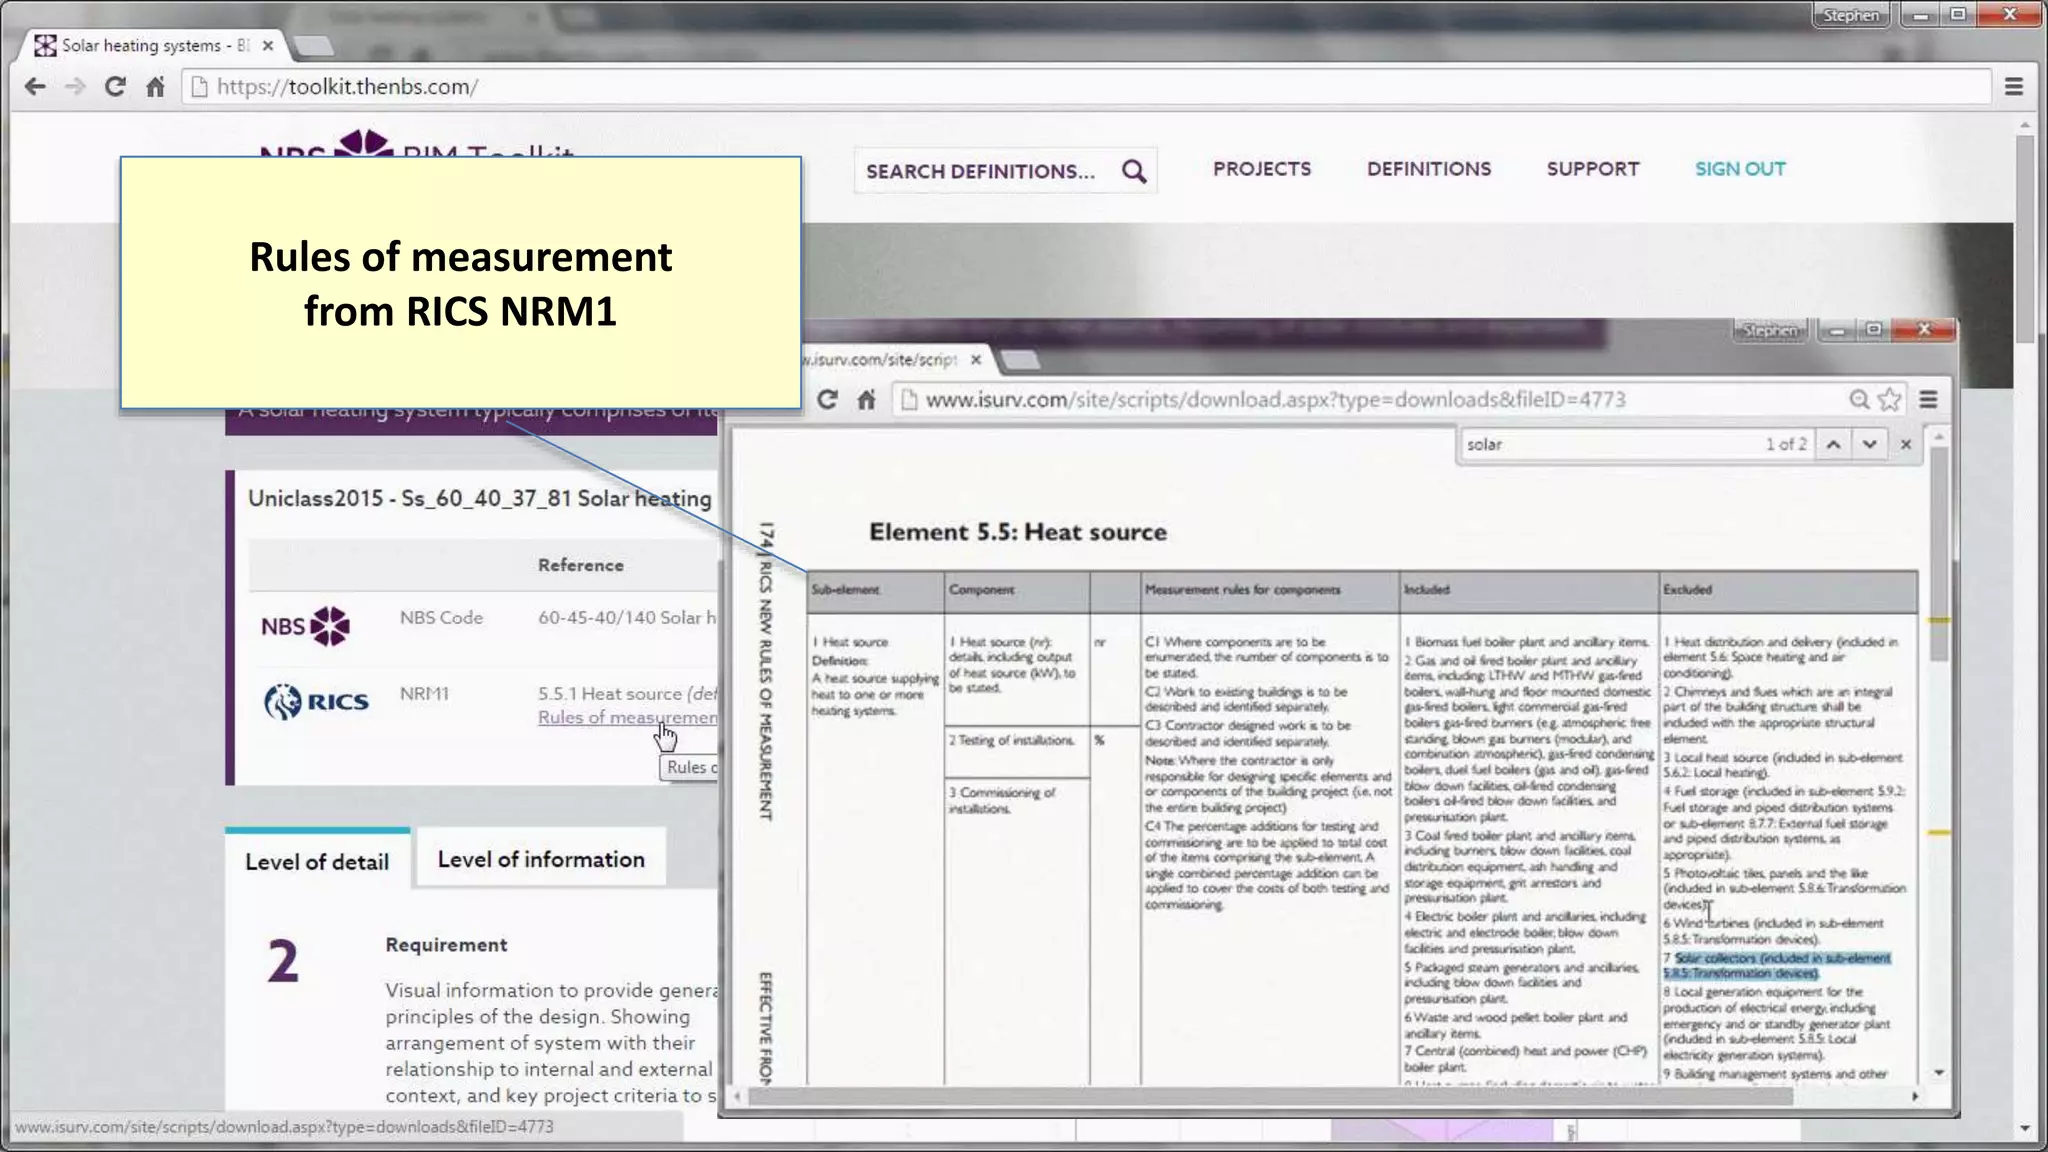Click the Solar heating systems browser tab
The height and width of the screenshot is (1152, 2048).
coord(154,46)
